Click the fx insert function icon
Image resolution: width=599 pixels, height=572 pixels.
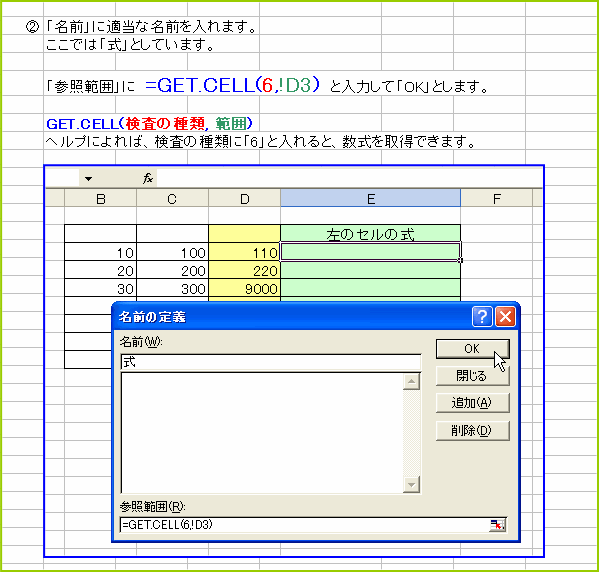coord(147,178)
